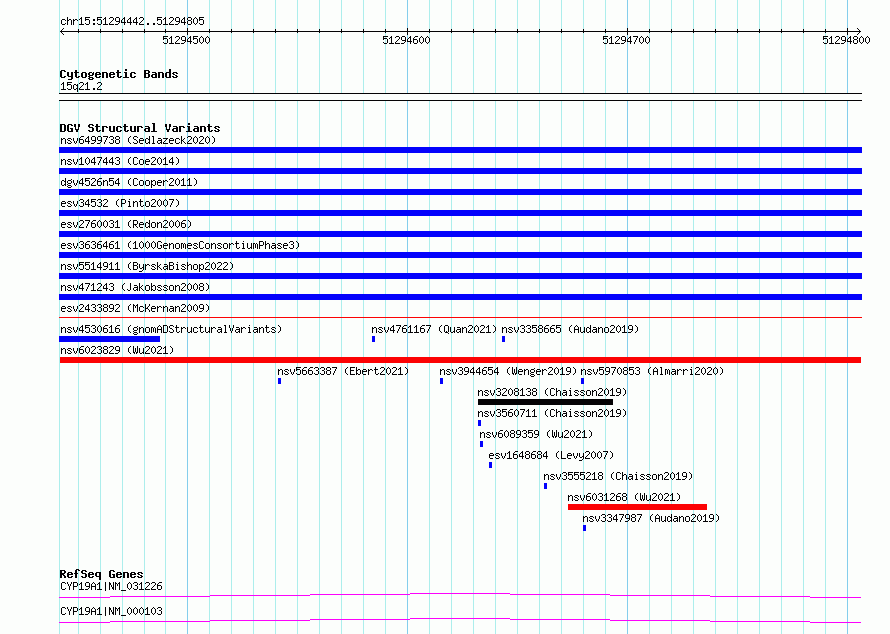This screenshot has width=890, height=634.
Task: Select the black nsv3208138 (Chaisson2019) bar
Action: click(x=545, y=402)
